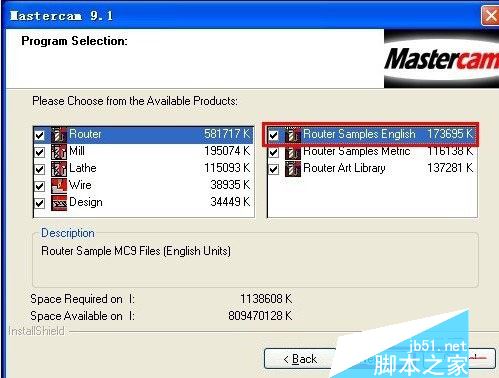Select the Design list row label
499x378 pixels.
[x=86, y=202]
